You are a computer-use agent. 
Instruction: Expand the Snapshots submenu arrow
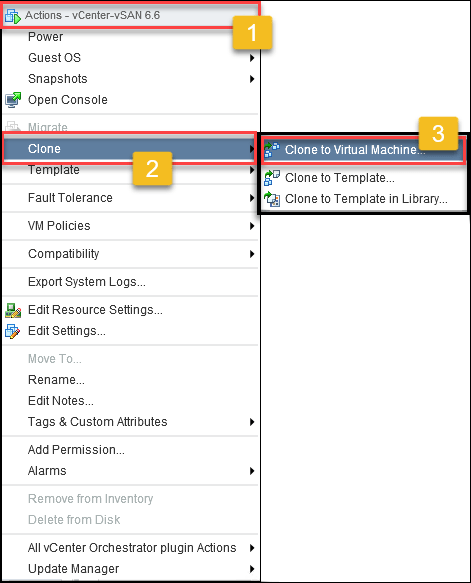pyautogui.click(x=252, y=79)
